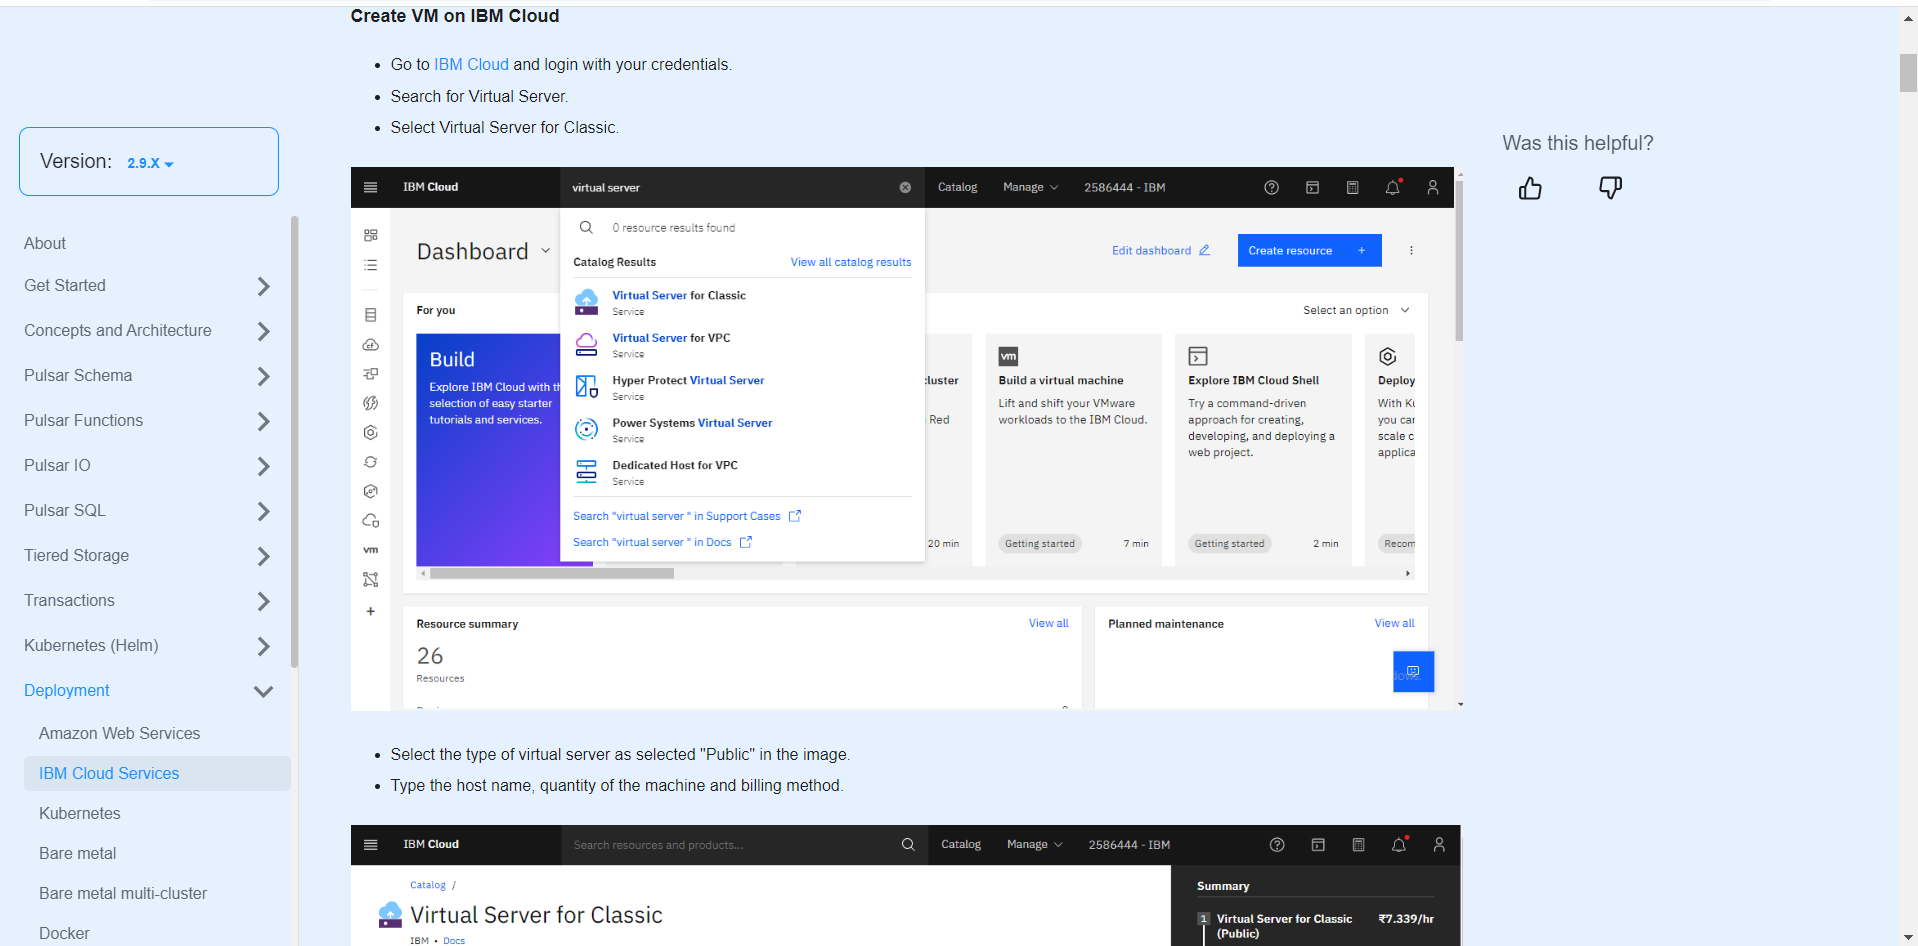1918x946 pixels.
Task: Click View all in Resource summary
Action: click(1048, 623)
